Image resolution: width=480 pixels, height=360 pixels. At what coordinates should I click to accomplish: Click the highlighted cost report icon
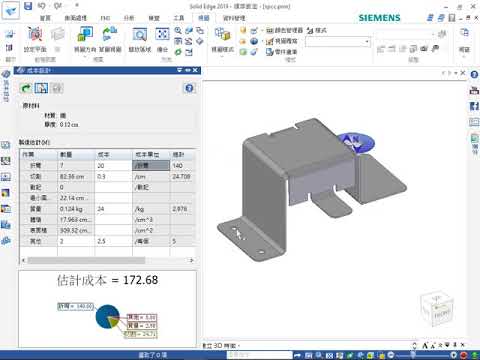41,88
